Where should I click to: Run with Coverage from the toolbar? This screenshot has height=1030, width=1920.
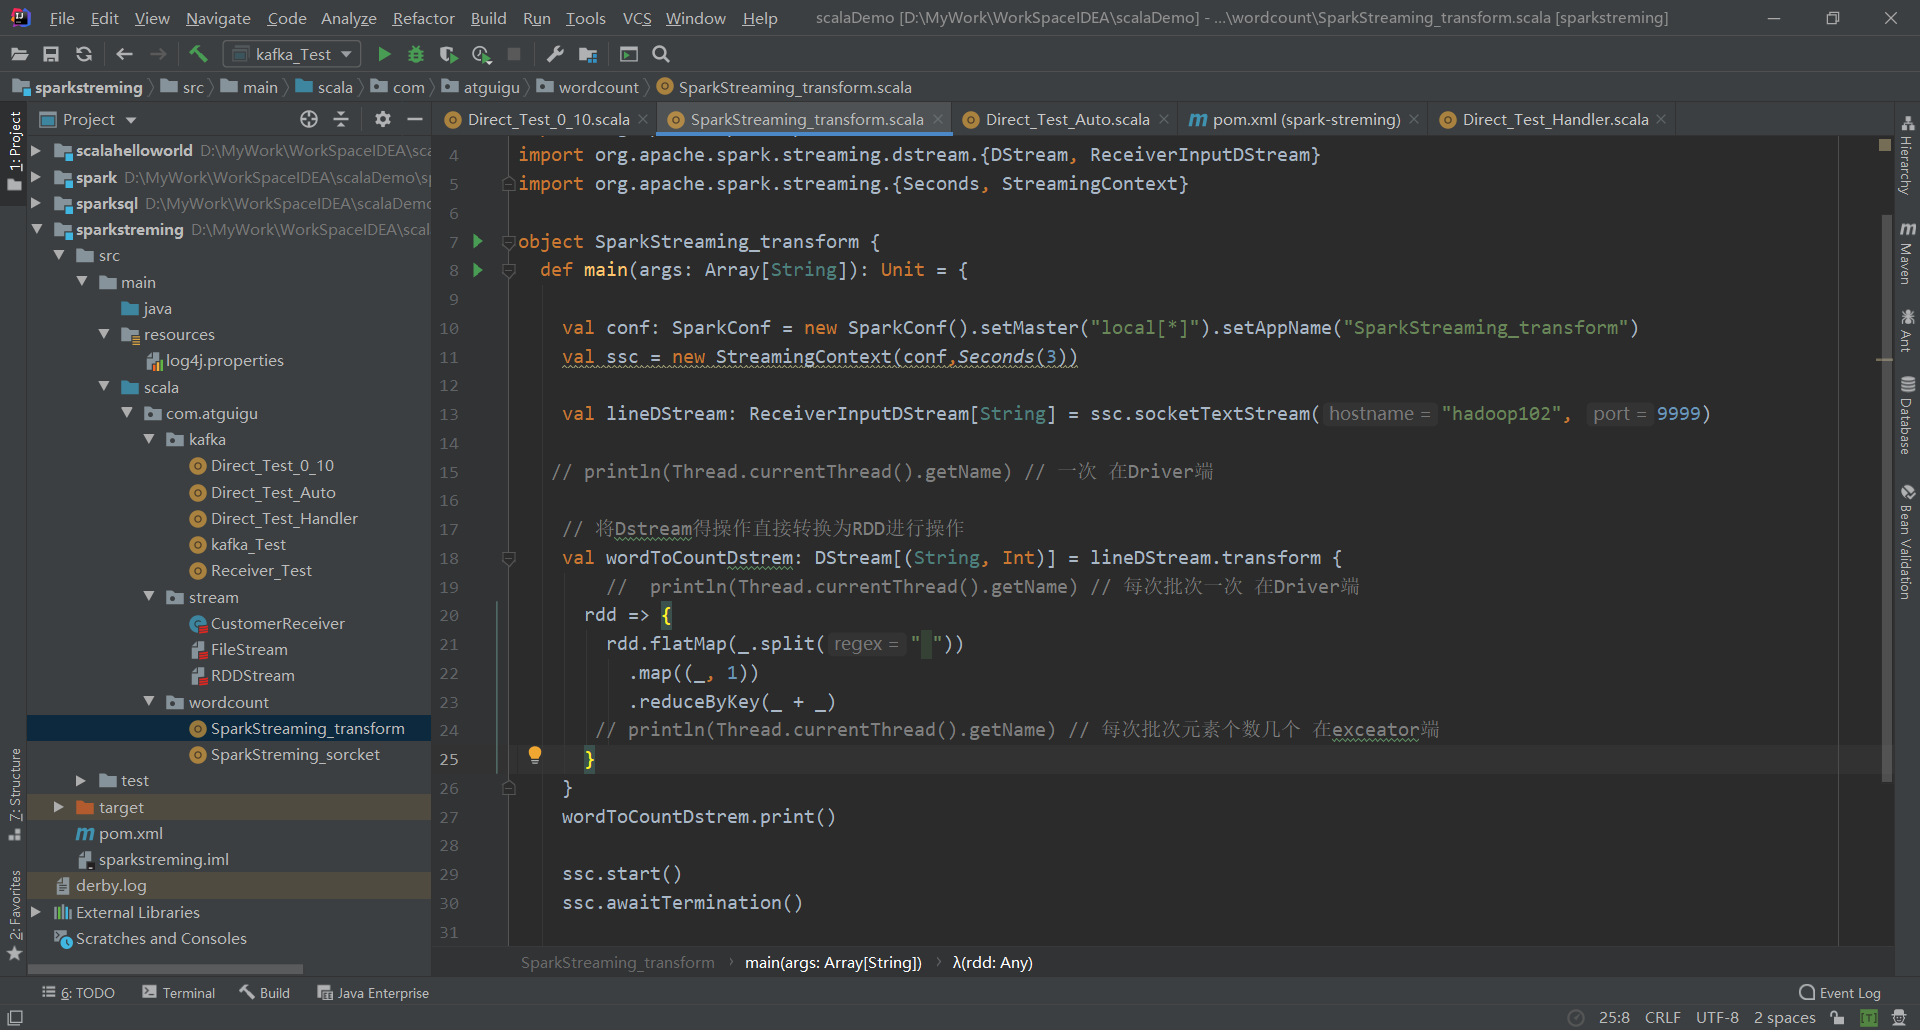[448, 54]
